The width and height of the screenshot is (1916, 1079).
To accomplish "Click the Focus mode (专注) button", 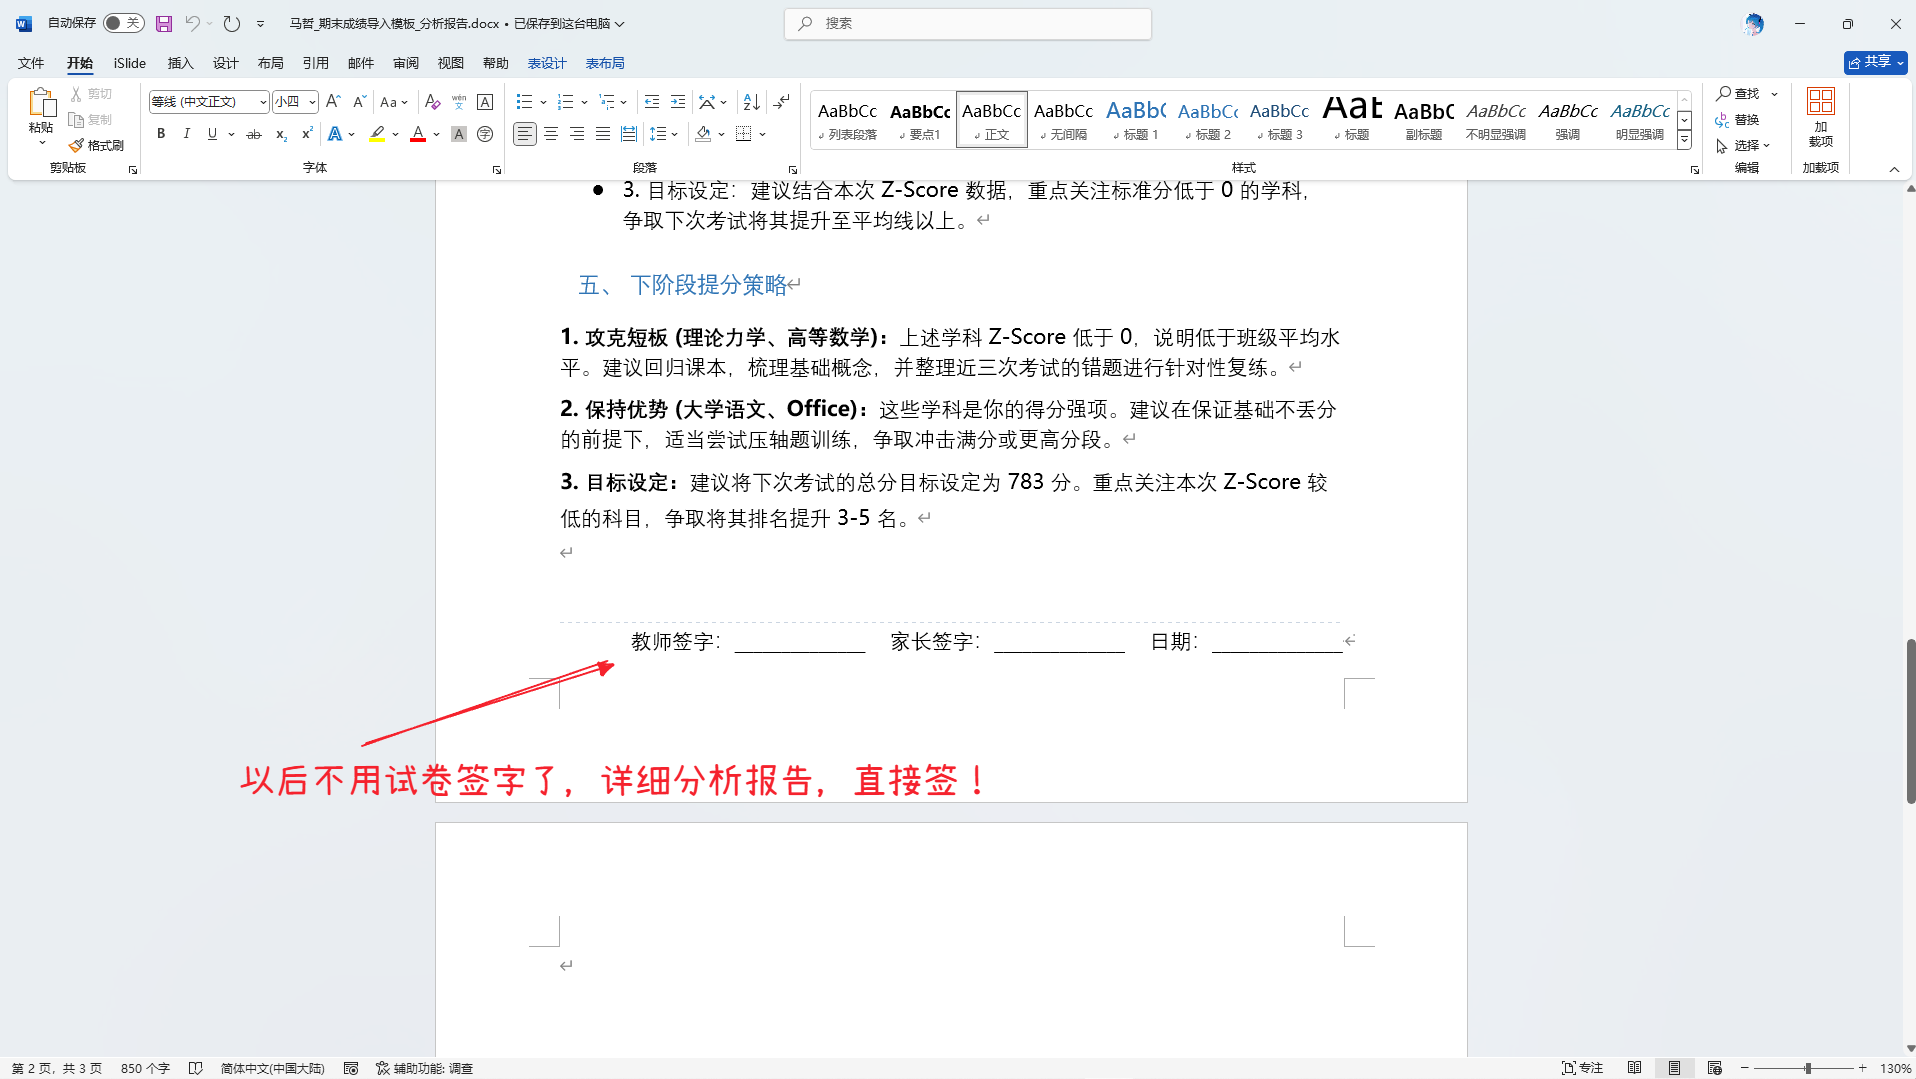I will click(1582, 1068).
